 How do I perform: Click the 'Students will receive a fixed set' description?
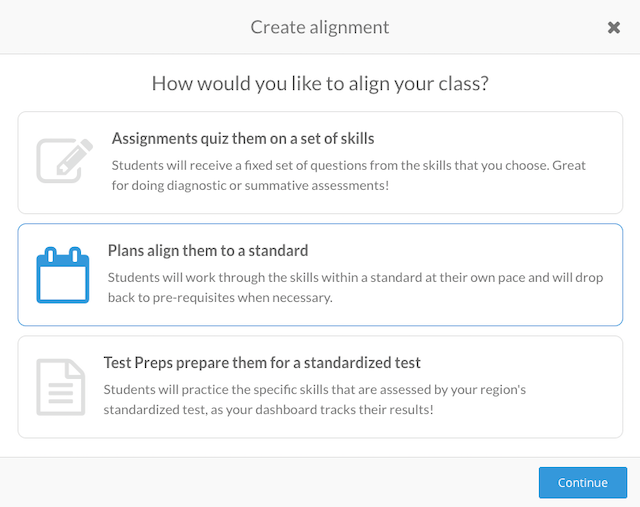[x=349, y=176]
